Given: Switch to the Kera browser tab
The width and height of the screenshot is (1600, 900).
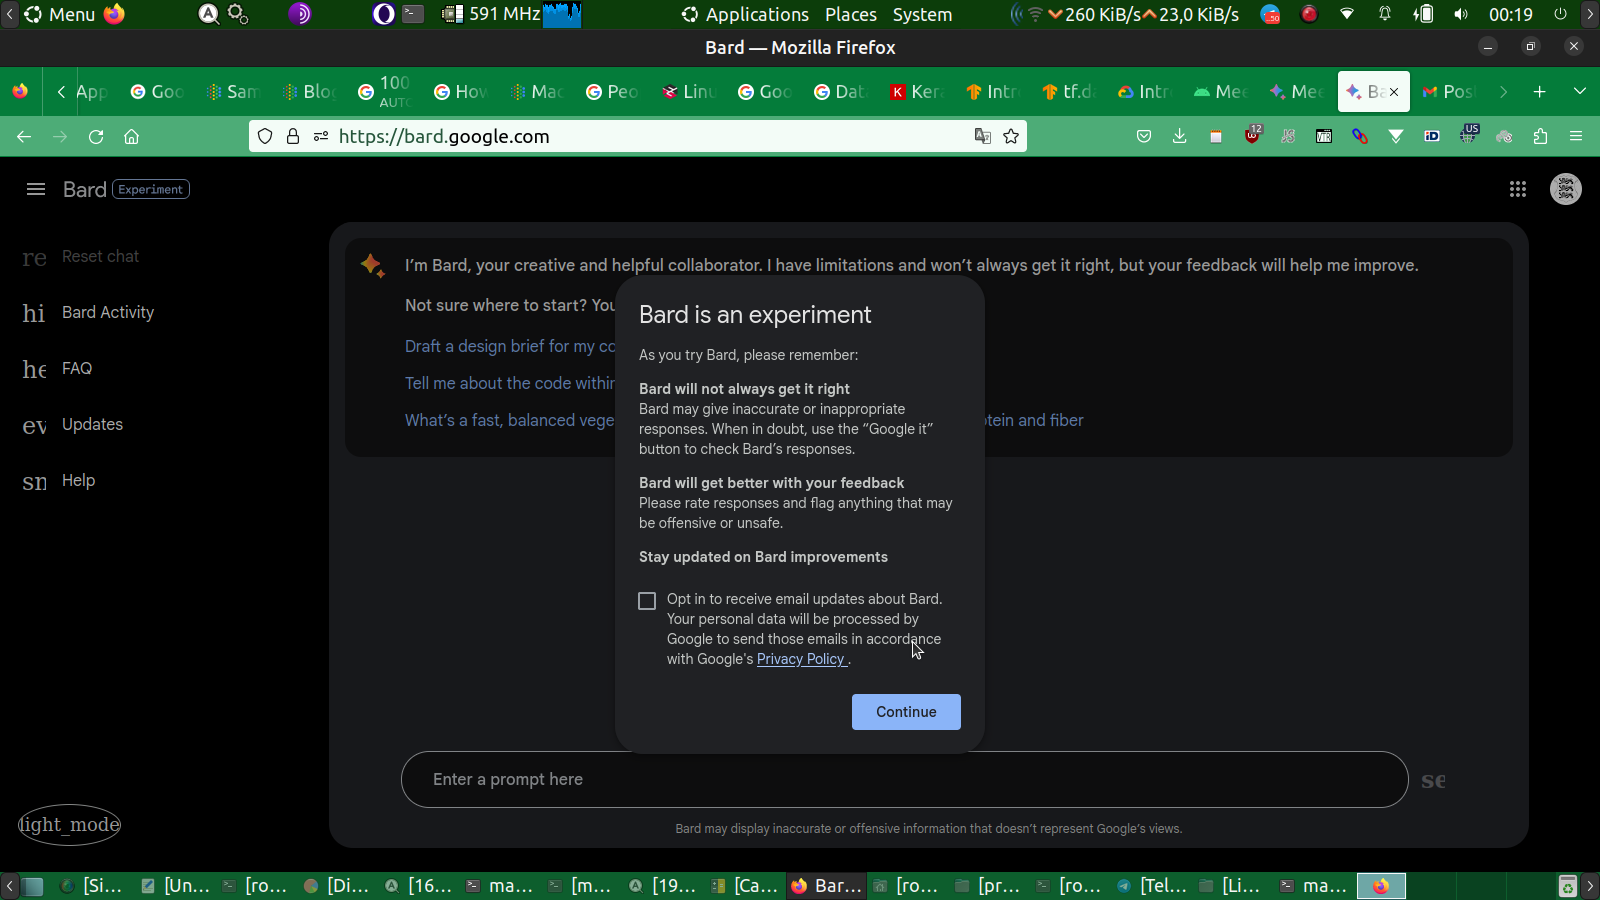Looking at the screenshot, I should tap(916, 92).
